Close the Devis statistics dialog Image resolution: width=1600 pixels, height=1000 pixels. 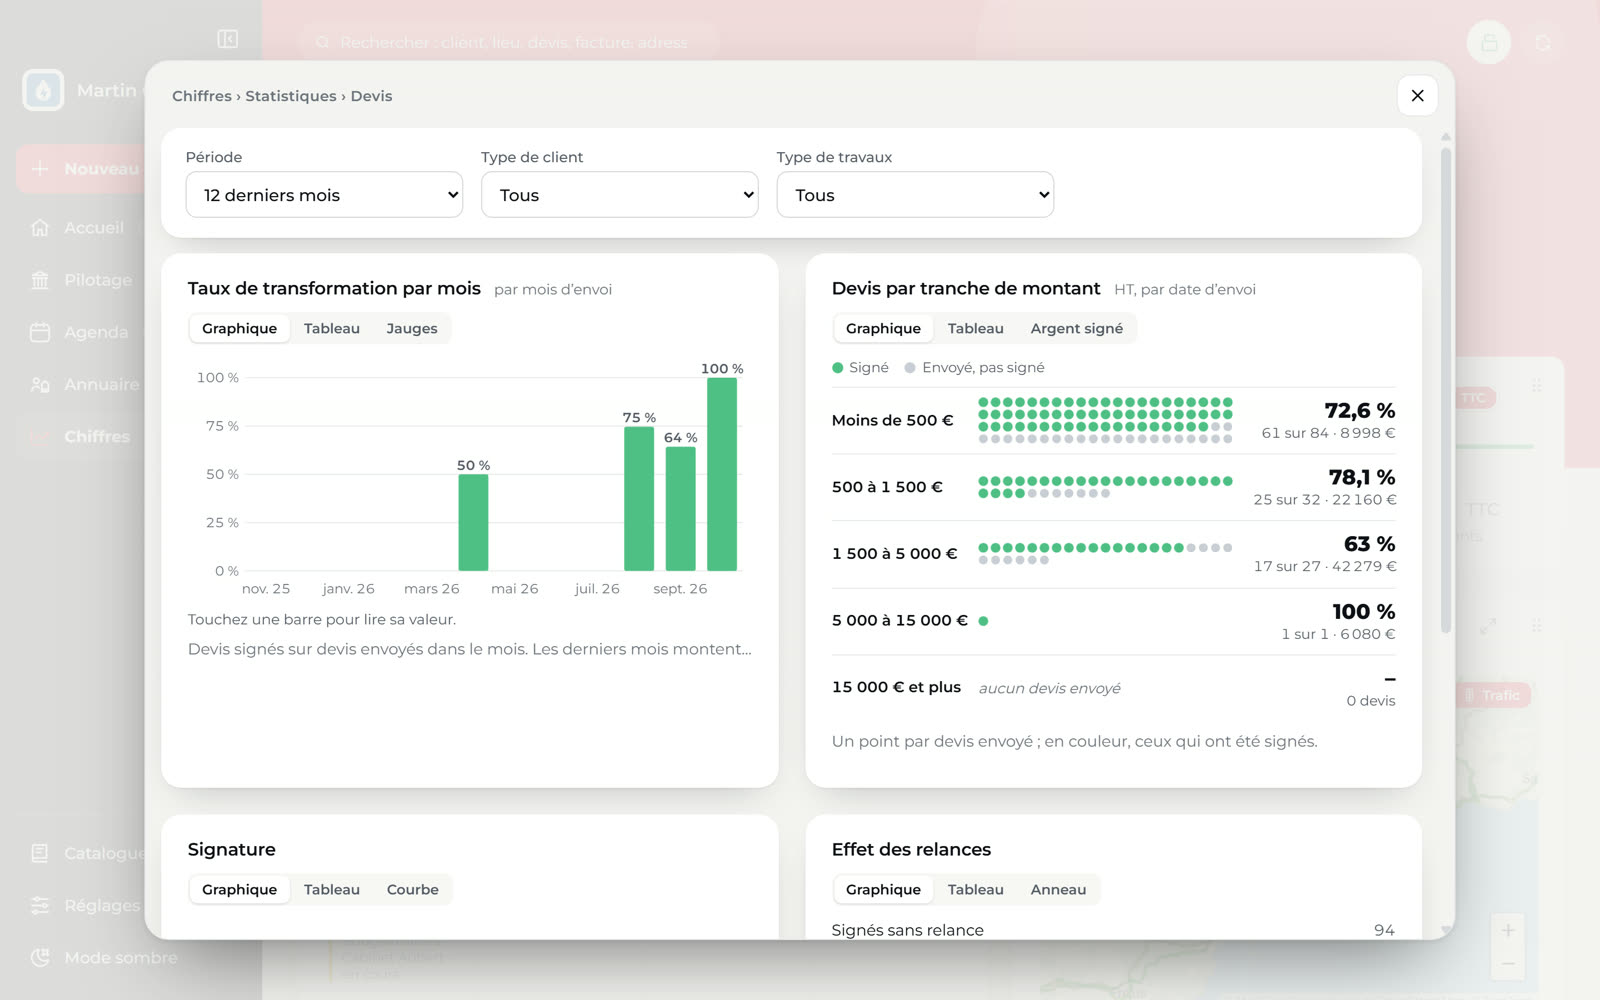point(1417,96)
